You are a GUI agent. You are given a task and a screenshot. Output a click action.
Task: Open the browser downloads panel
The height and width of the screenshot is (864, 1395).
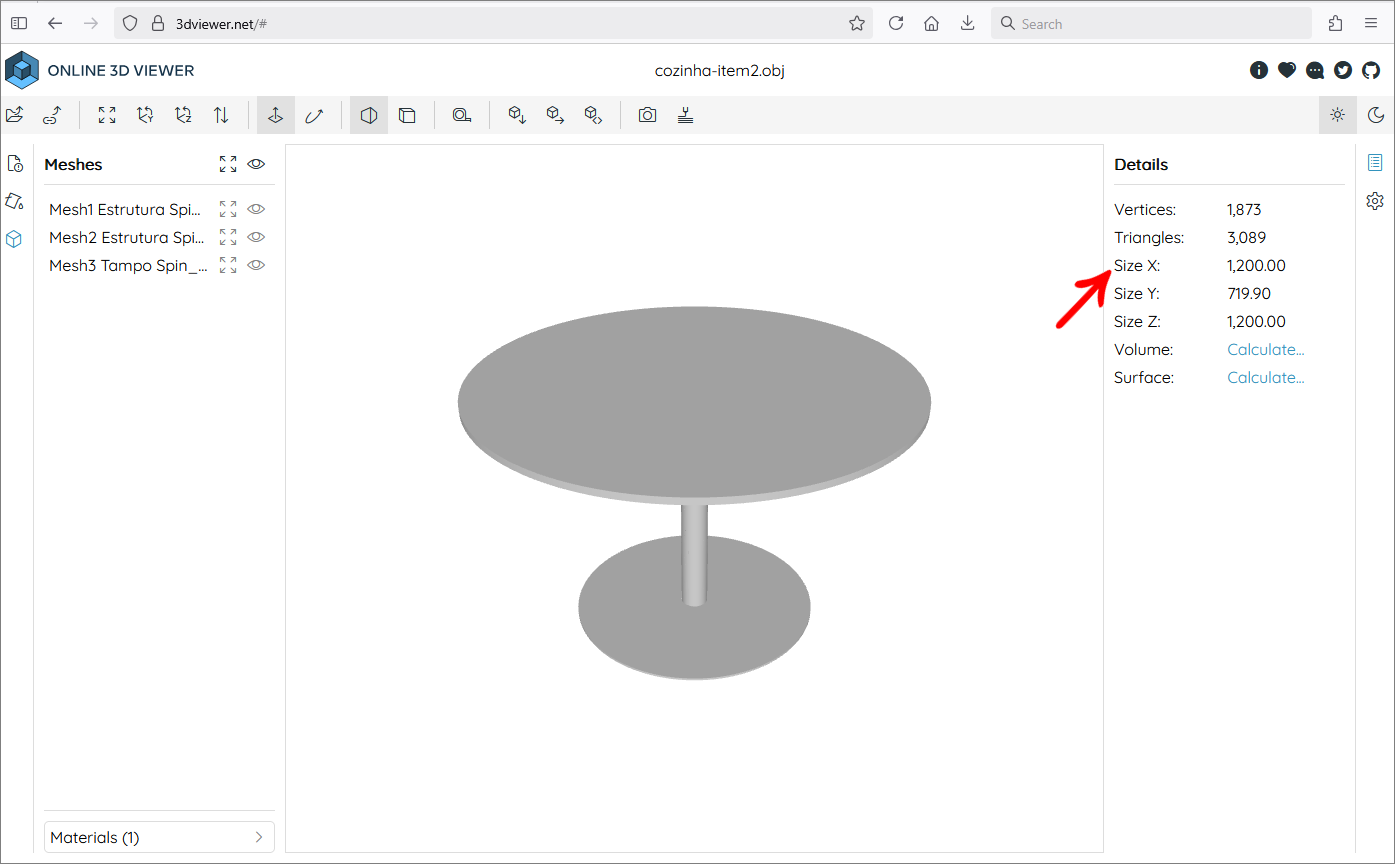point(968,23)
